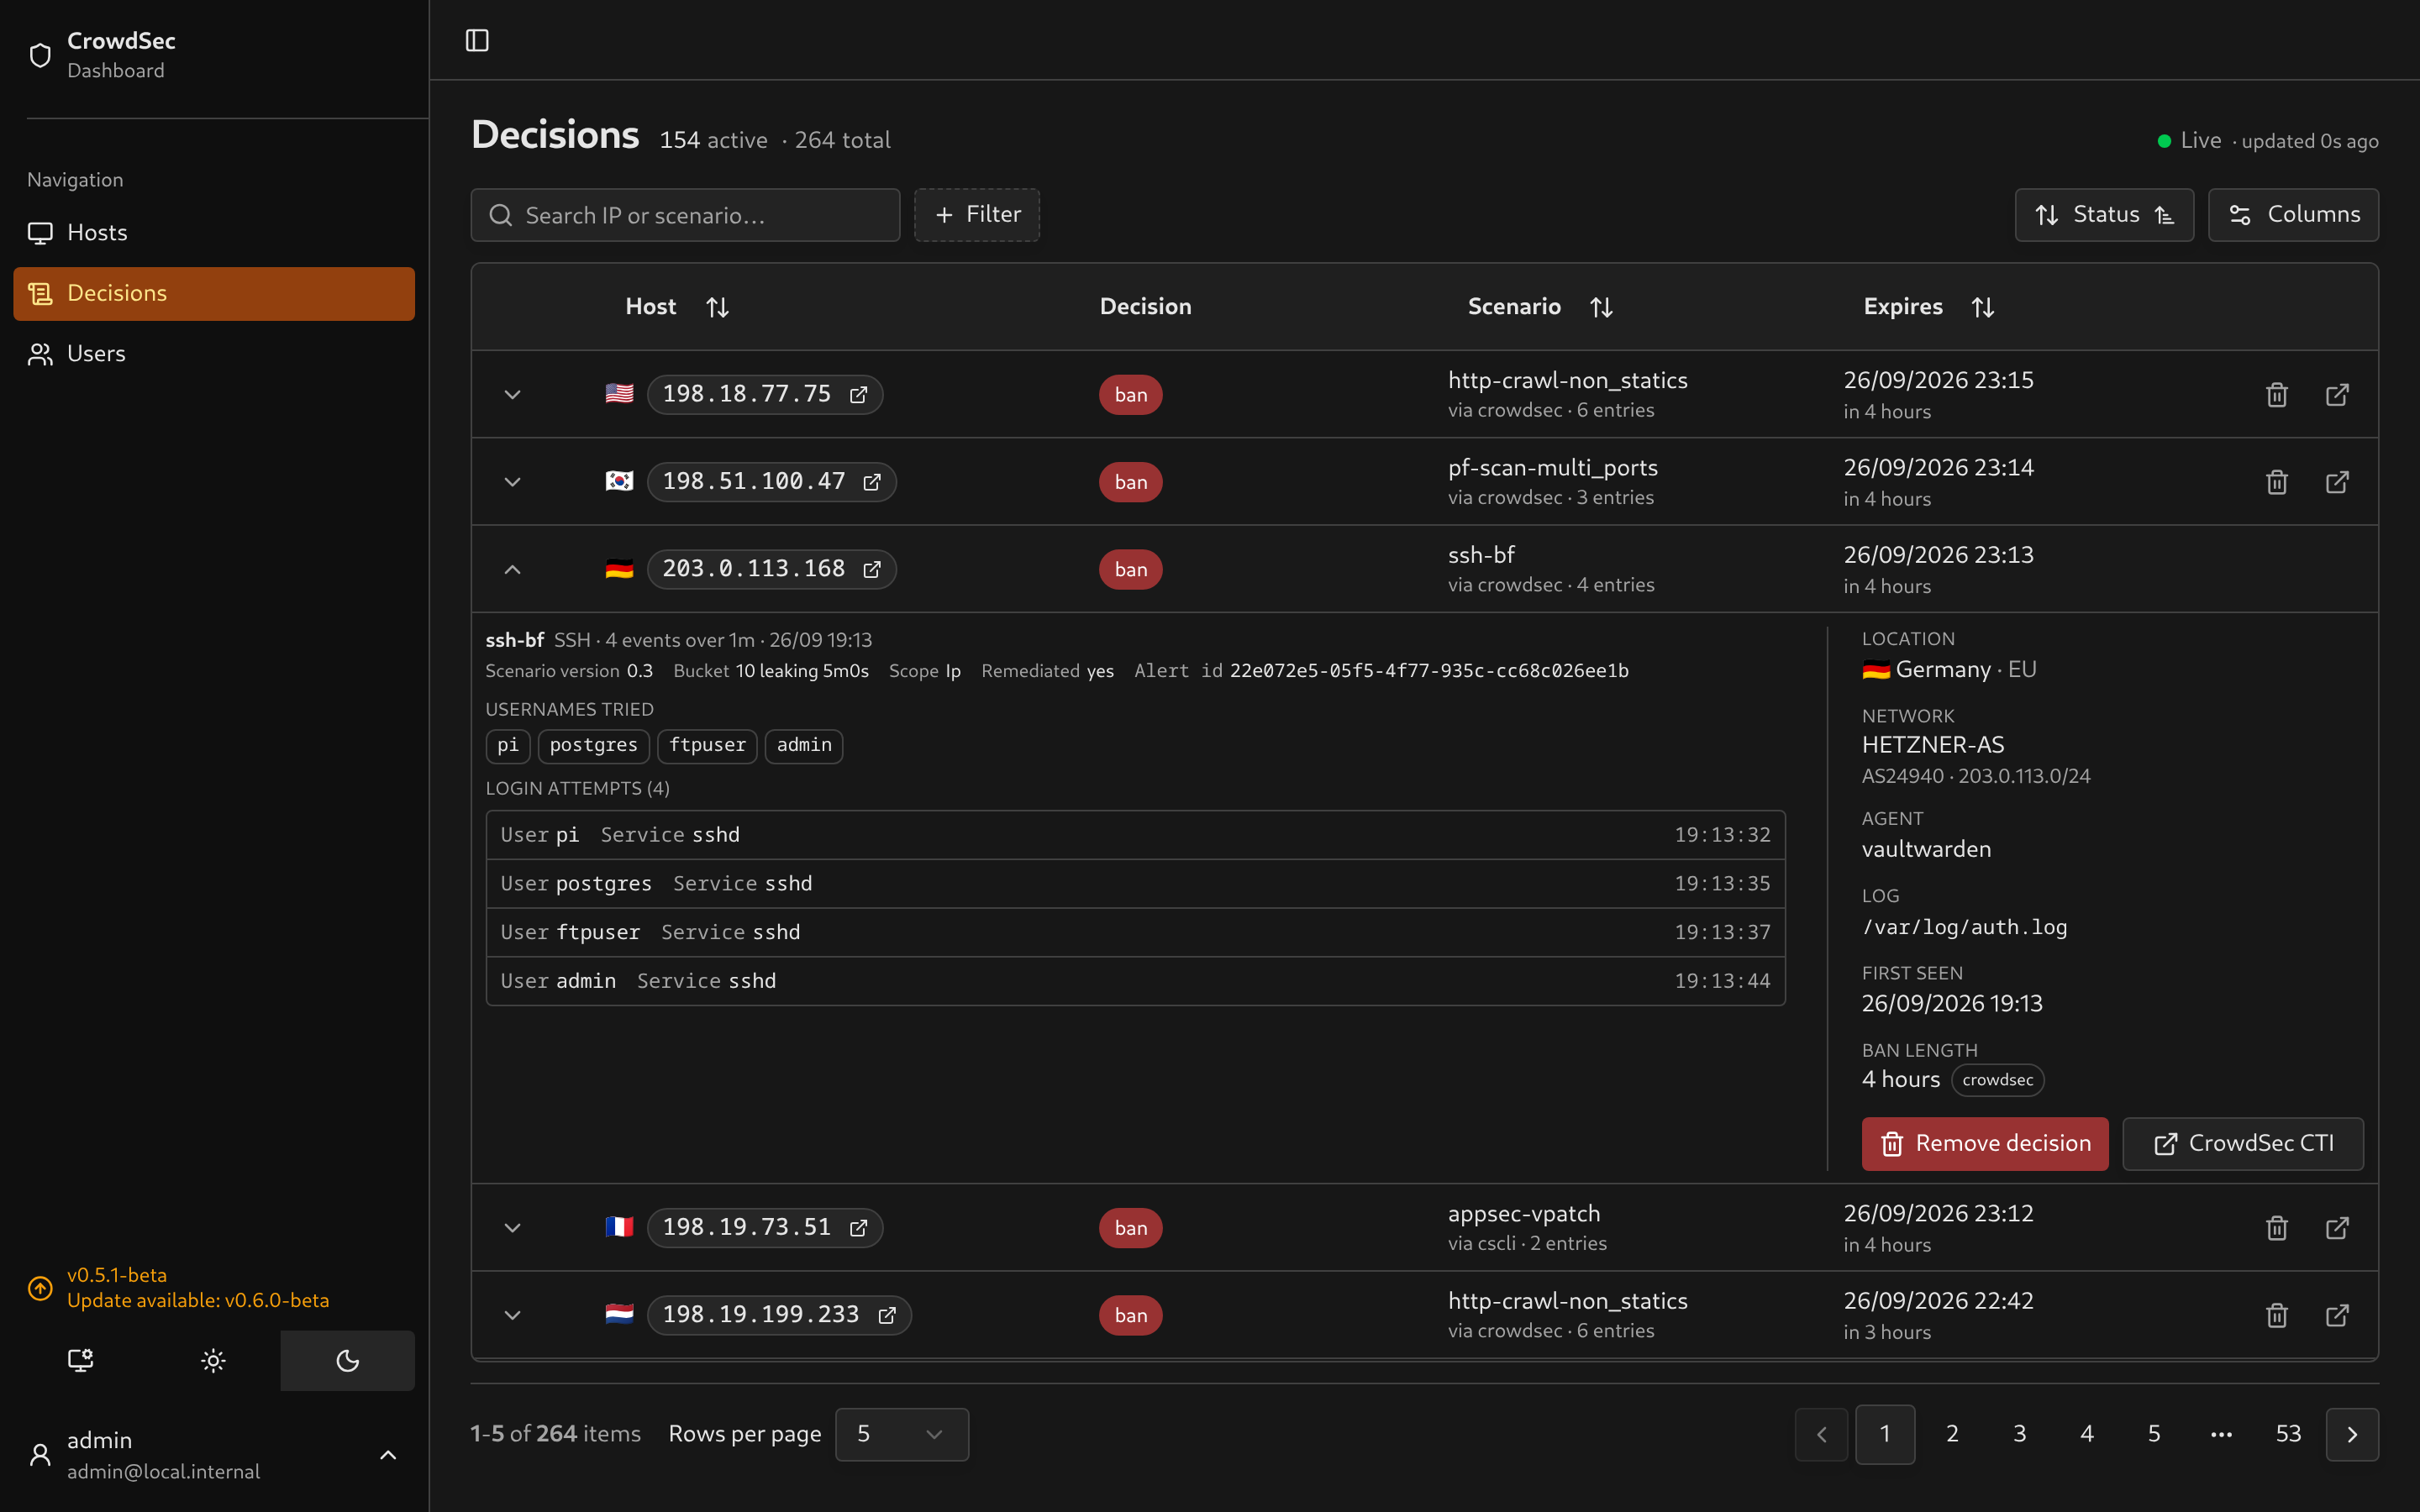
Task: Open Rows per page dropdown
Action: 902,1434
